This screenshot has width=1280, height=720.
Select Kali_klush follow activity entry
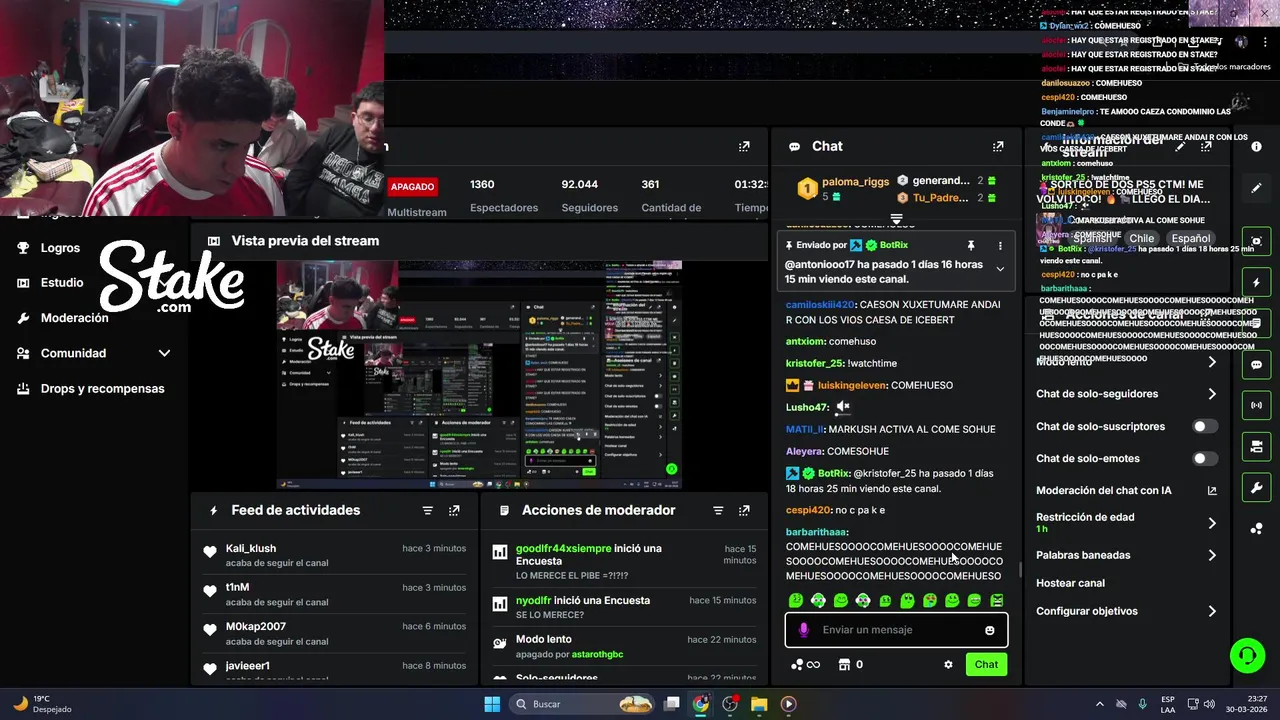335,555
